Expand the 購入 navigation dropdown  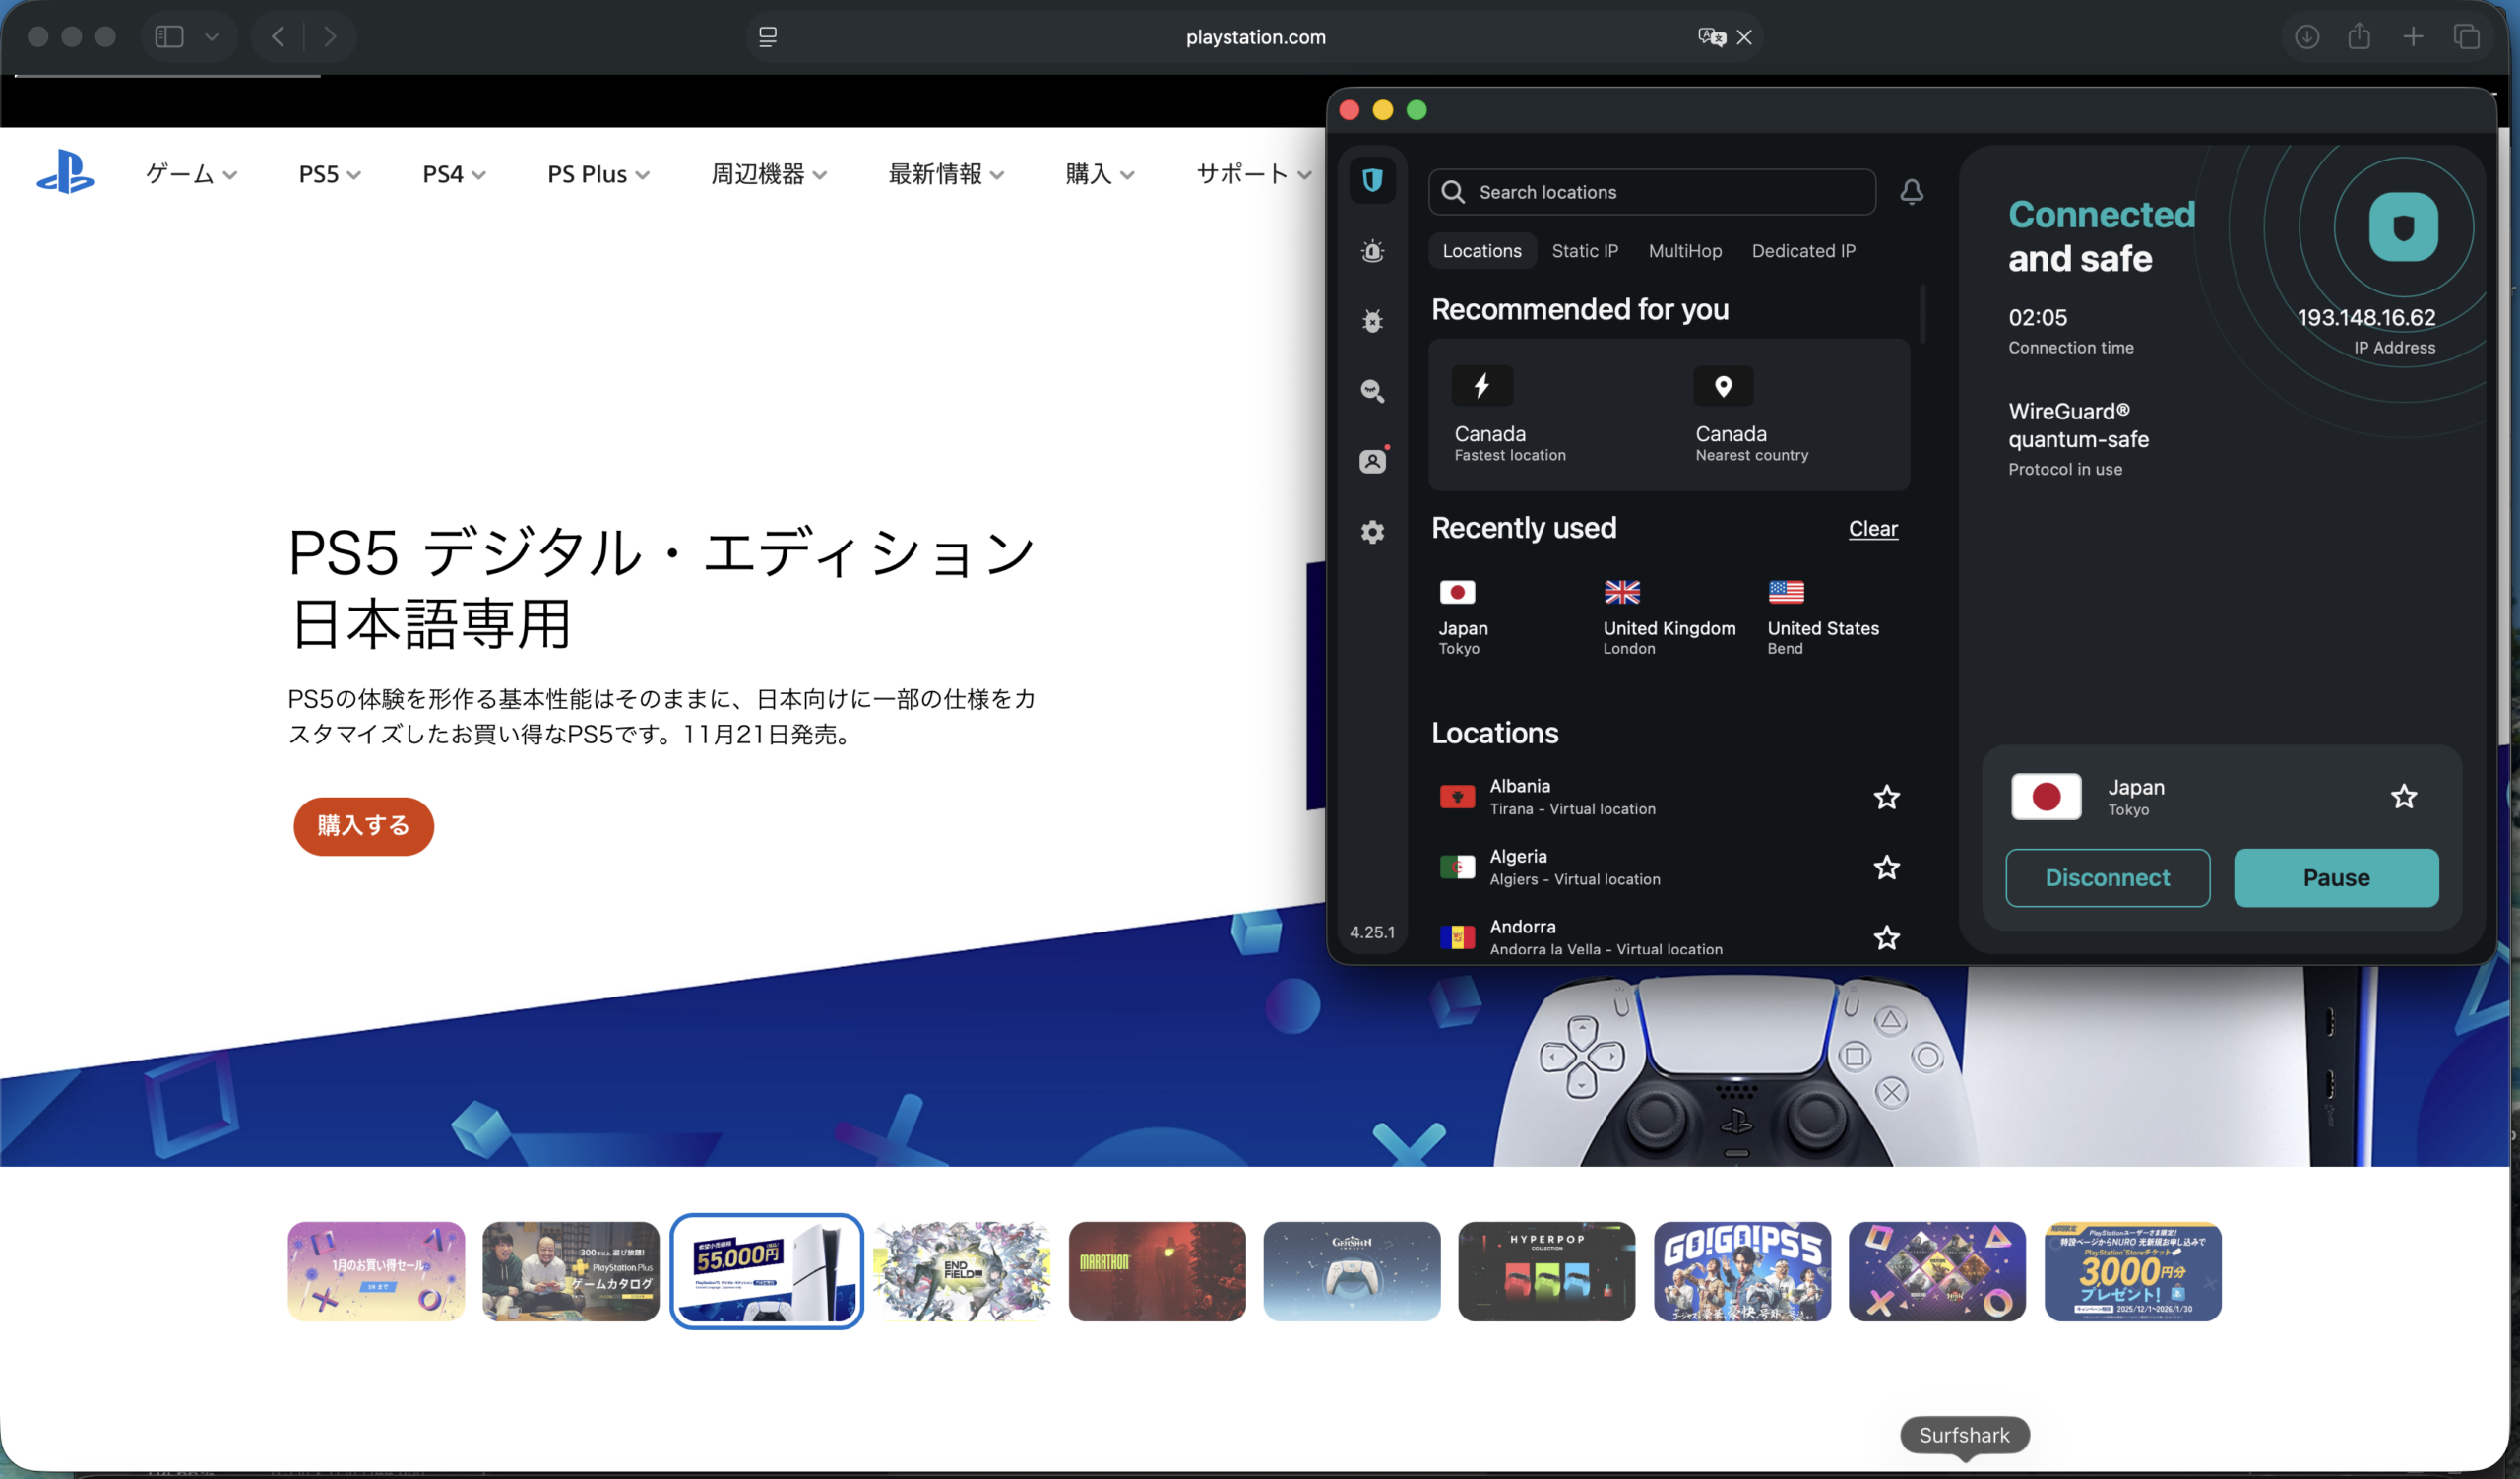pos(1099,174)
